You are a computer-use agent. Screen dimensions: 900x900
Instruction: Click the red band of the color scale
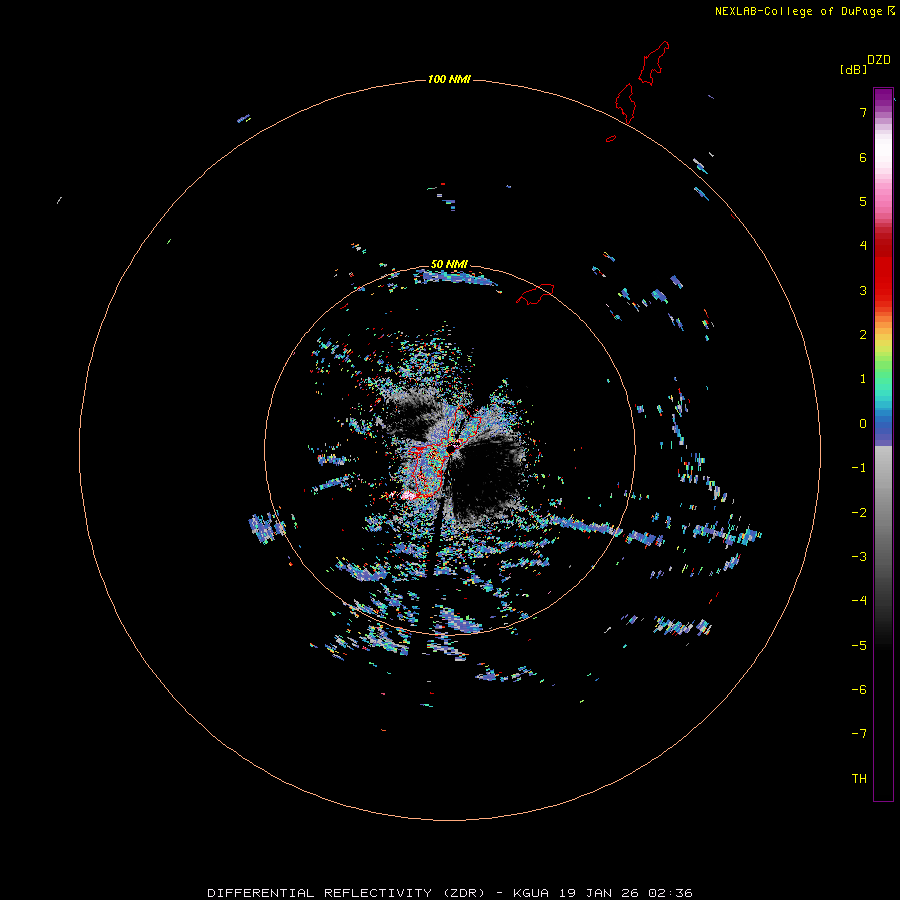pyautogui.click(x=883, y=270)
